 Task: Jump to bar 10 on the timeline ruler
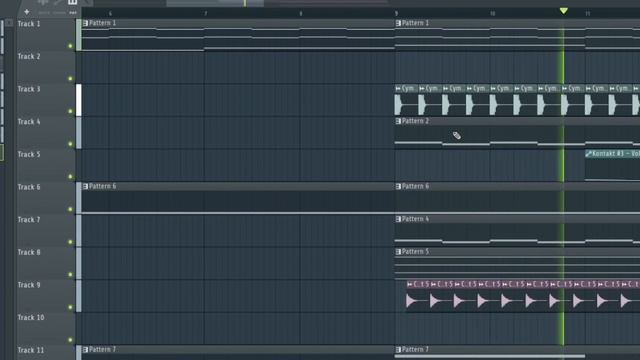point(493,14)
